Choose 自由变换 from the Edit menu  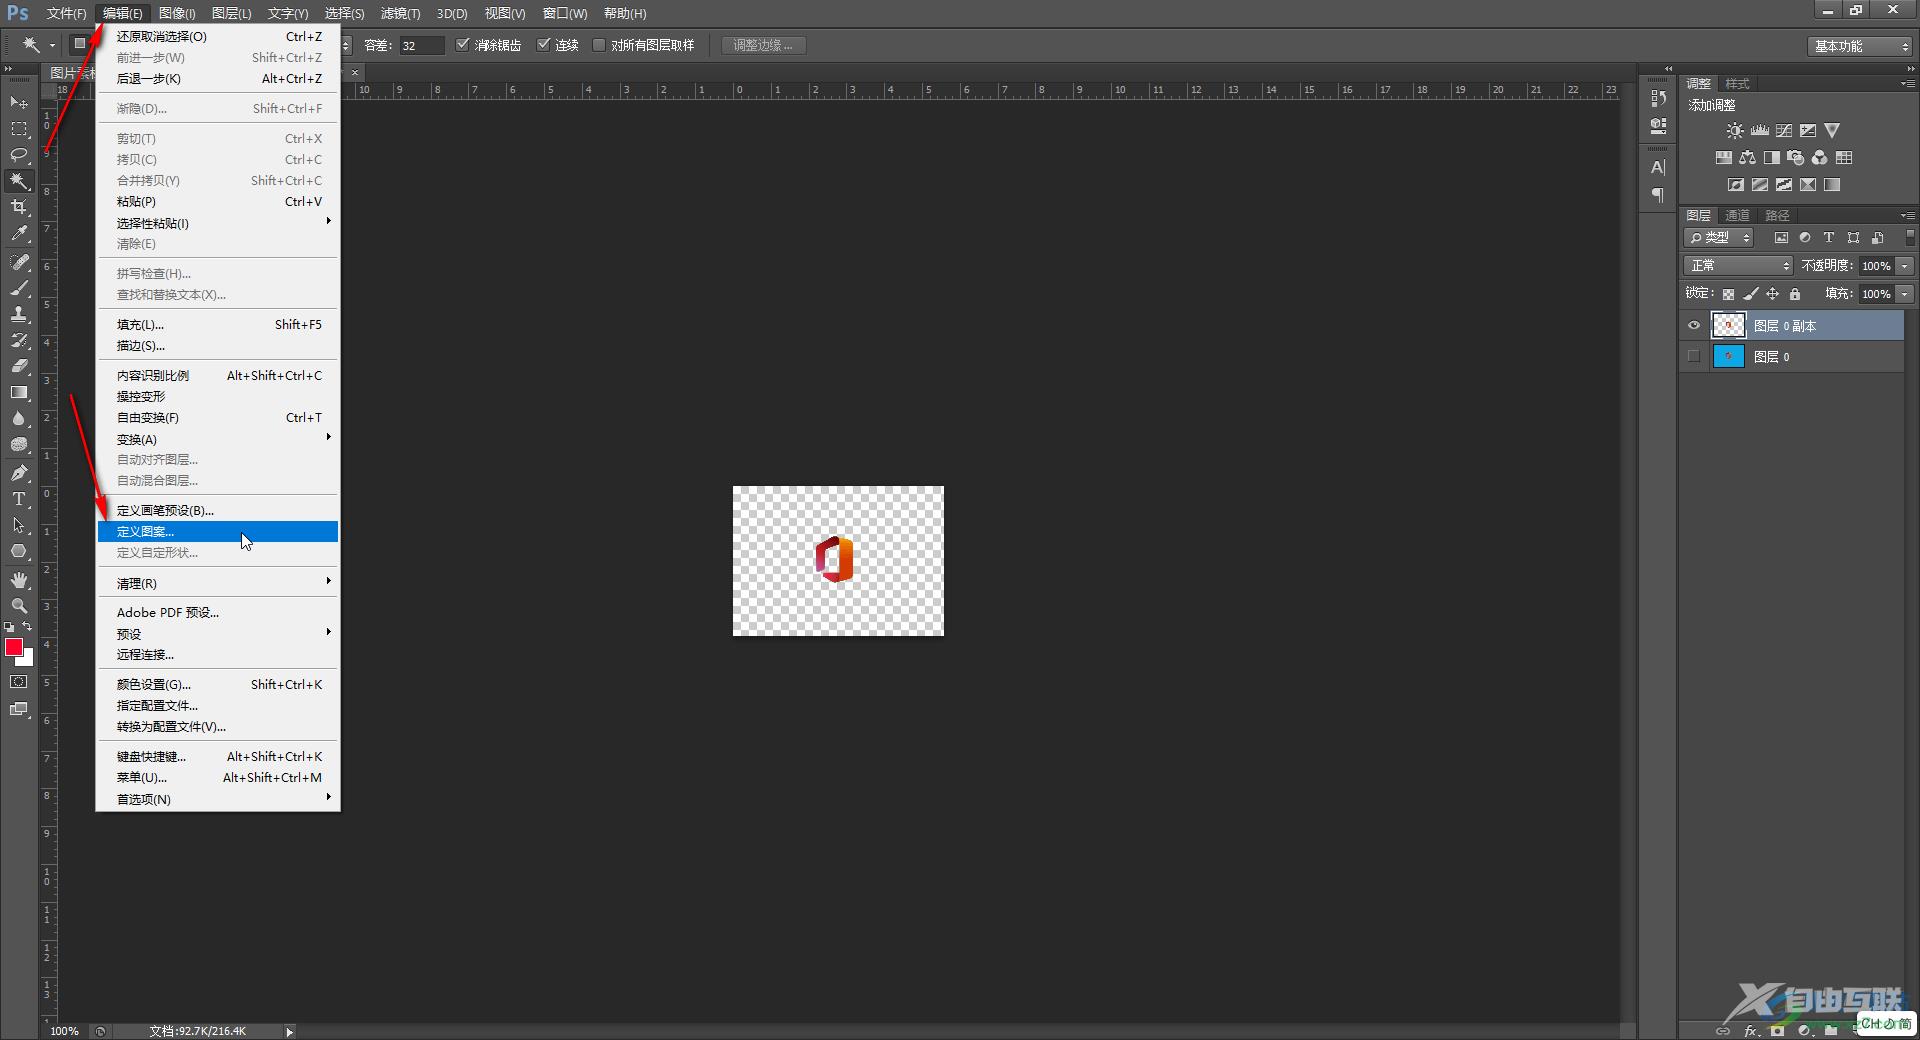[x=218, y=417]
